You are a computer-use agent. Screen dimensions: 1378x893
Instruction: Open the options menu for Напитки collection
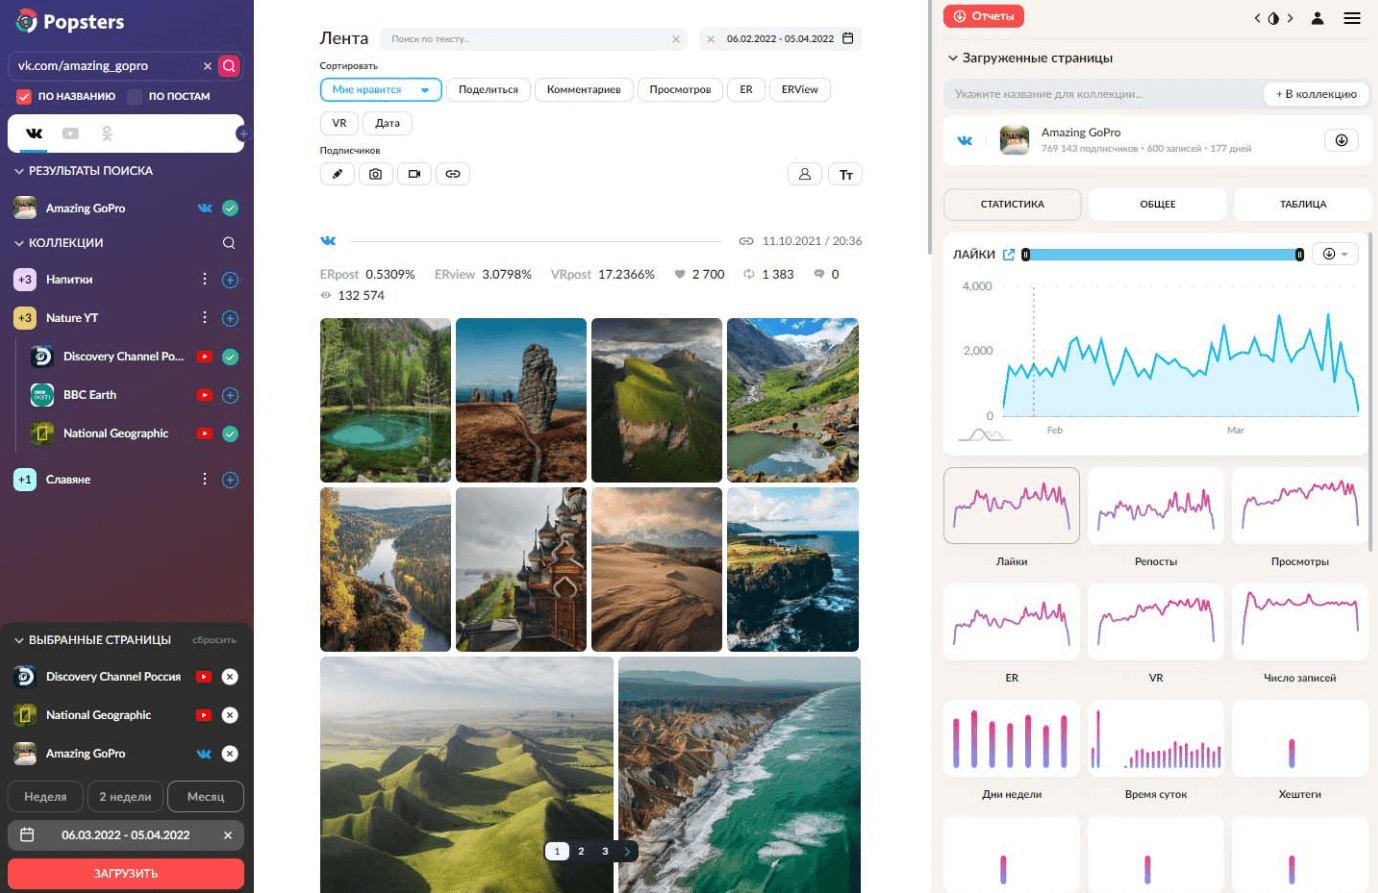click(x=204, y=279)
